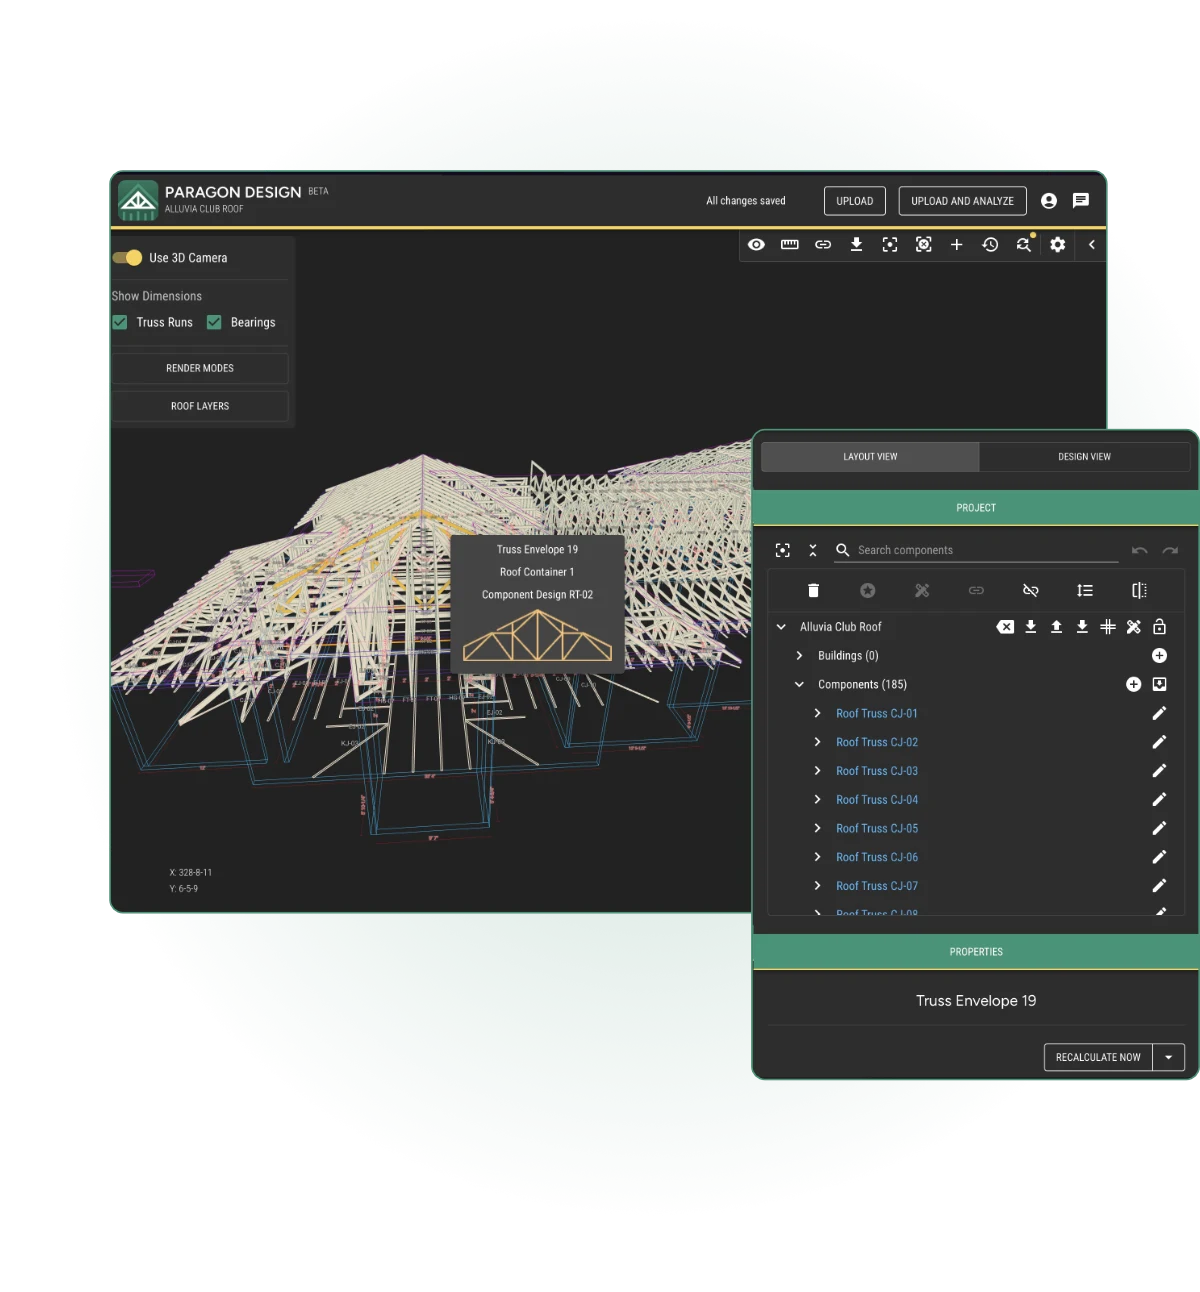Click the Unlink icon in the components panel

pyautogui.click(x=1030, y=590)
